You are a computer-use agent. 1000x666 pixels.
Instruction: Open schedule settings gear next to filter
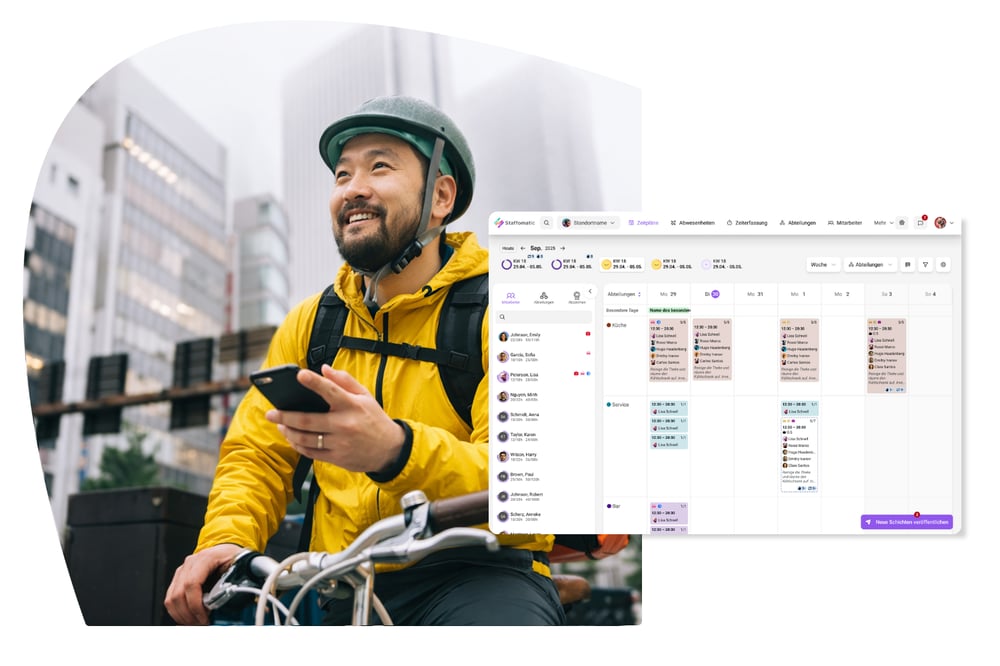tap(943, 265)
